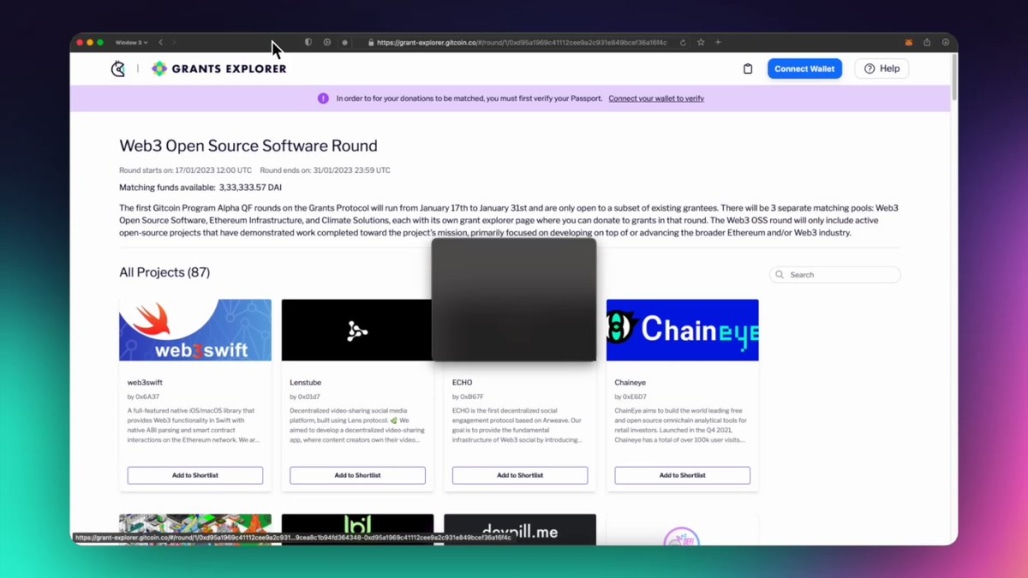Click the 'Web3 Open Source Software Round' title

click(248, 145)
